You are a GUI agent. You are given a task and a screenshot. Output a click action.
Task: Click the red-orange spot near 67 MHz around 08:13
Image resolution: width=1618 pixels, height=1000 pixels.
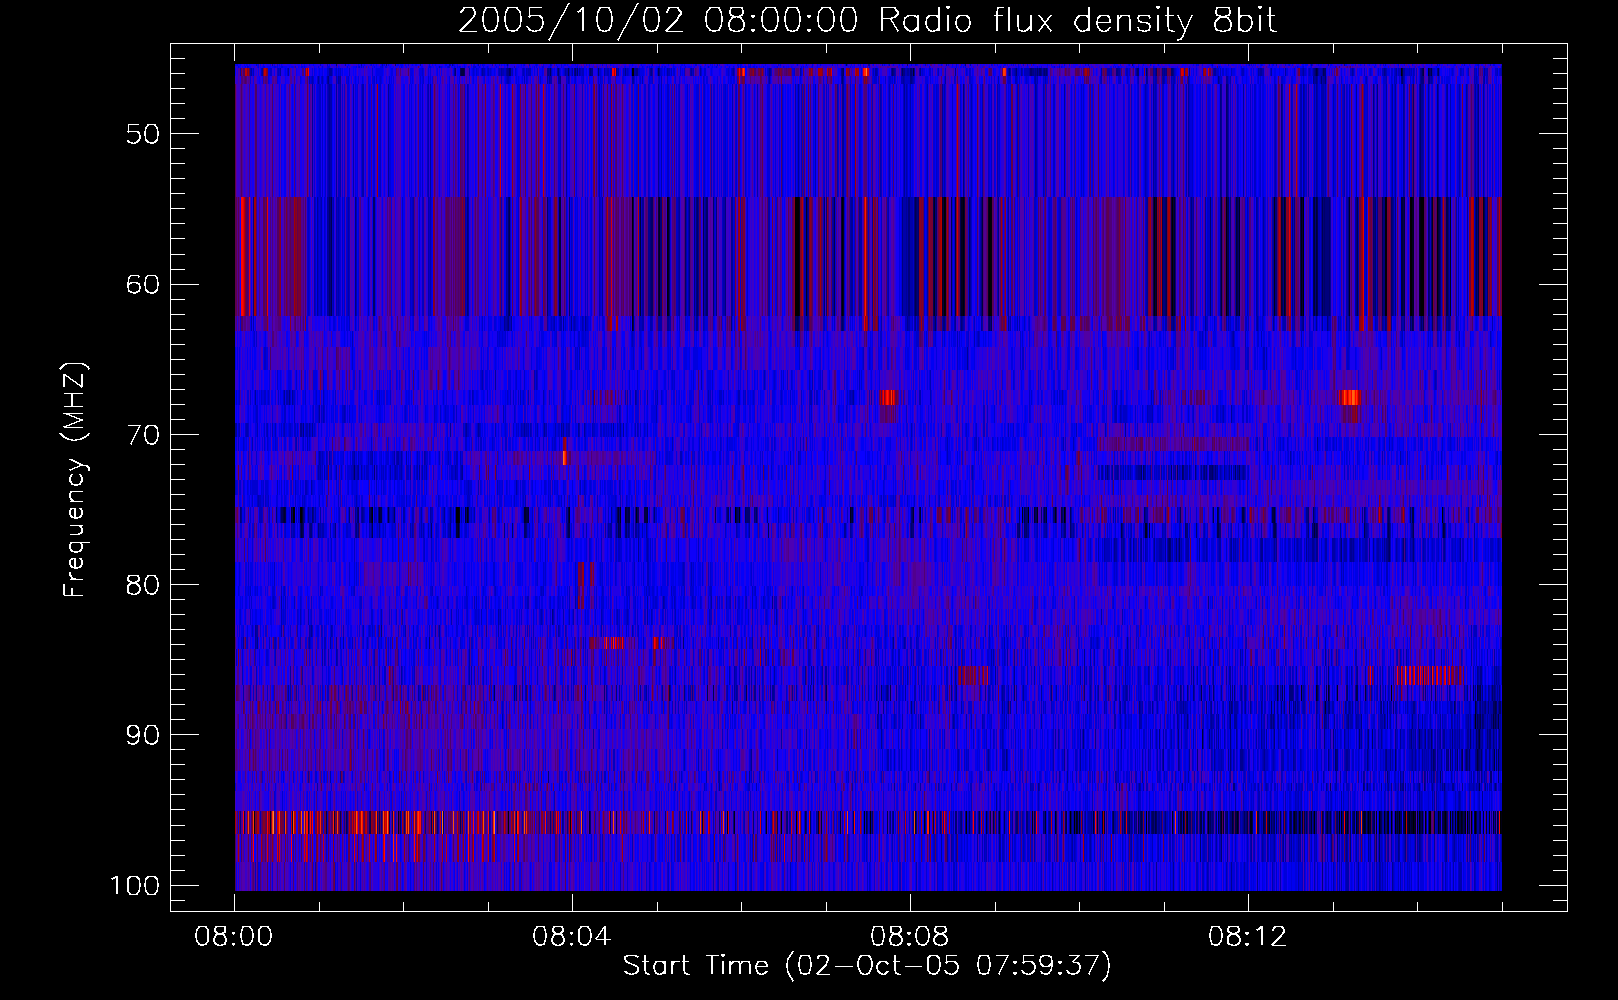tap(1350, 397)
